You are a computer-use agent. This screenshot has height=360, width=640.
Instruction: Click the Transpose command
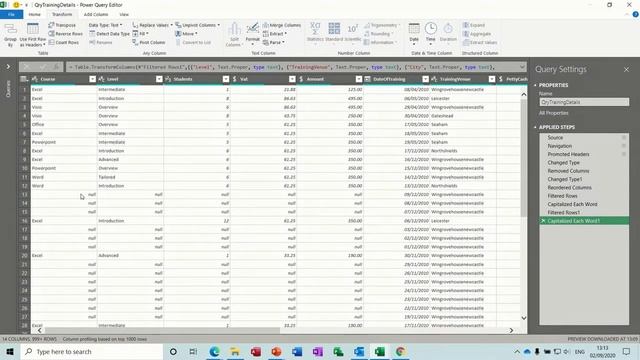point(62,25)
